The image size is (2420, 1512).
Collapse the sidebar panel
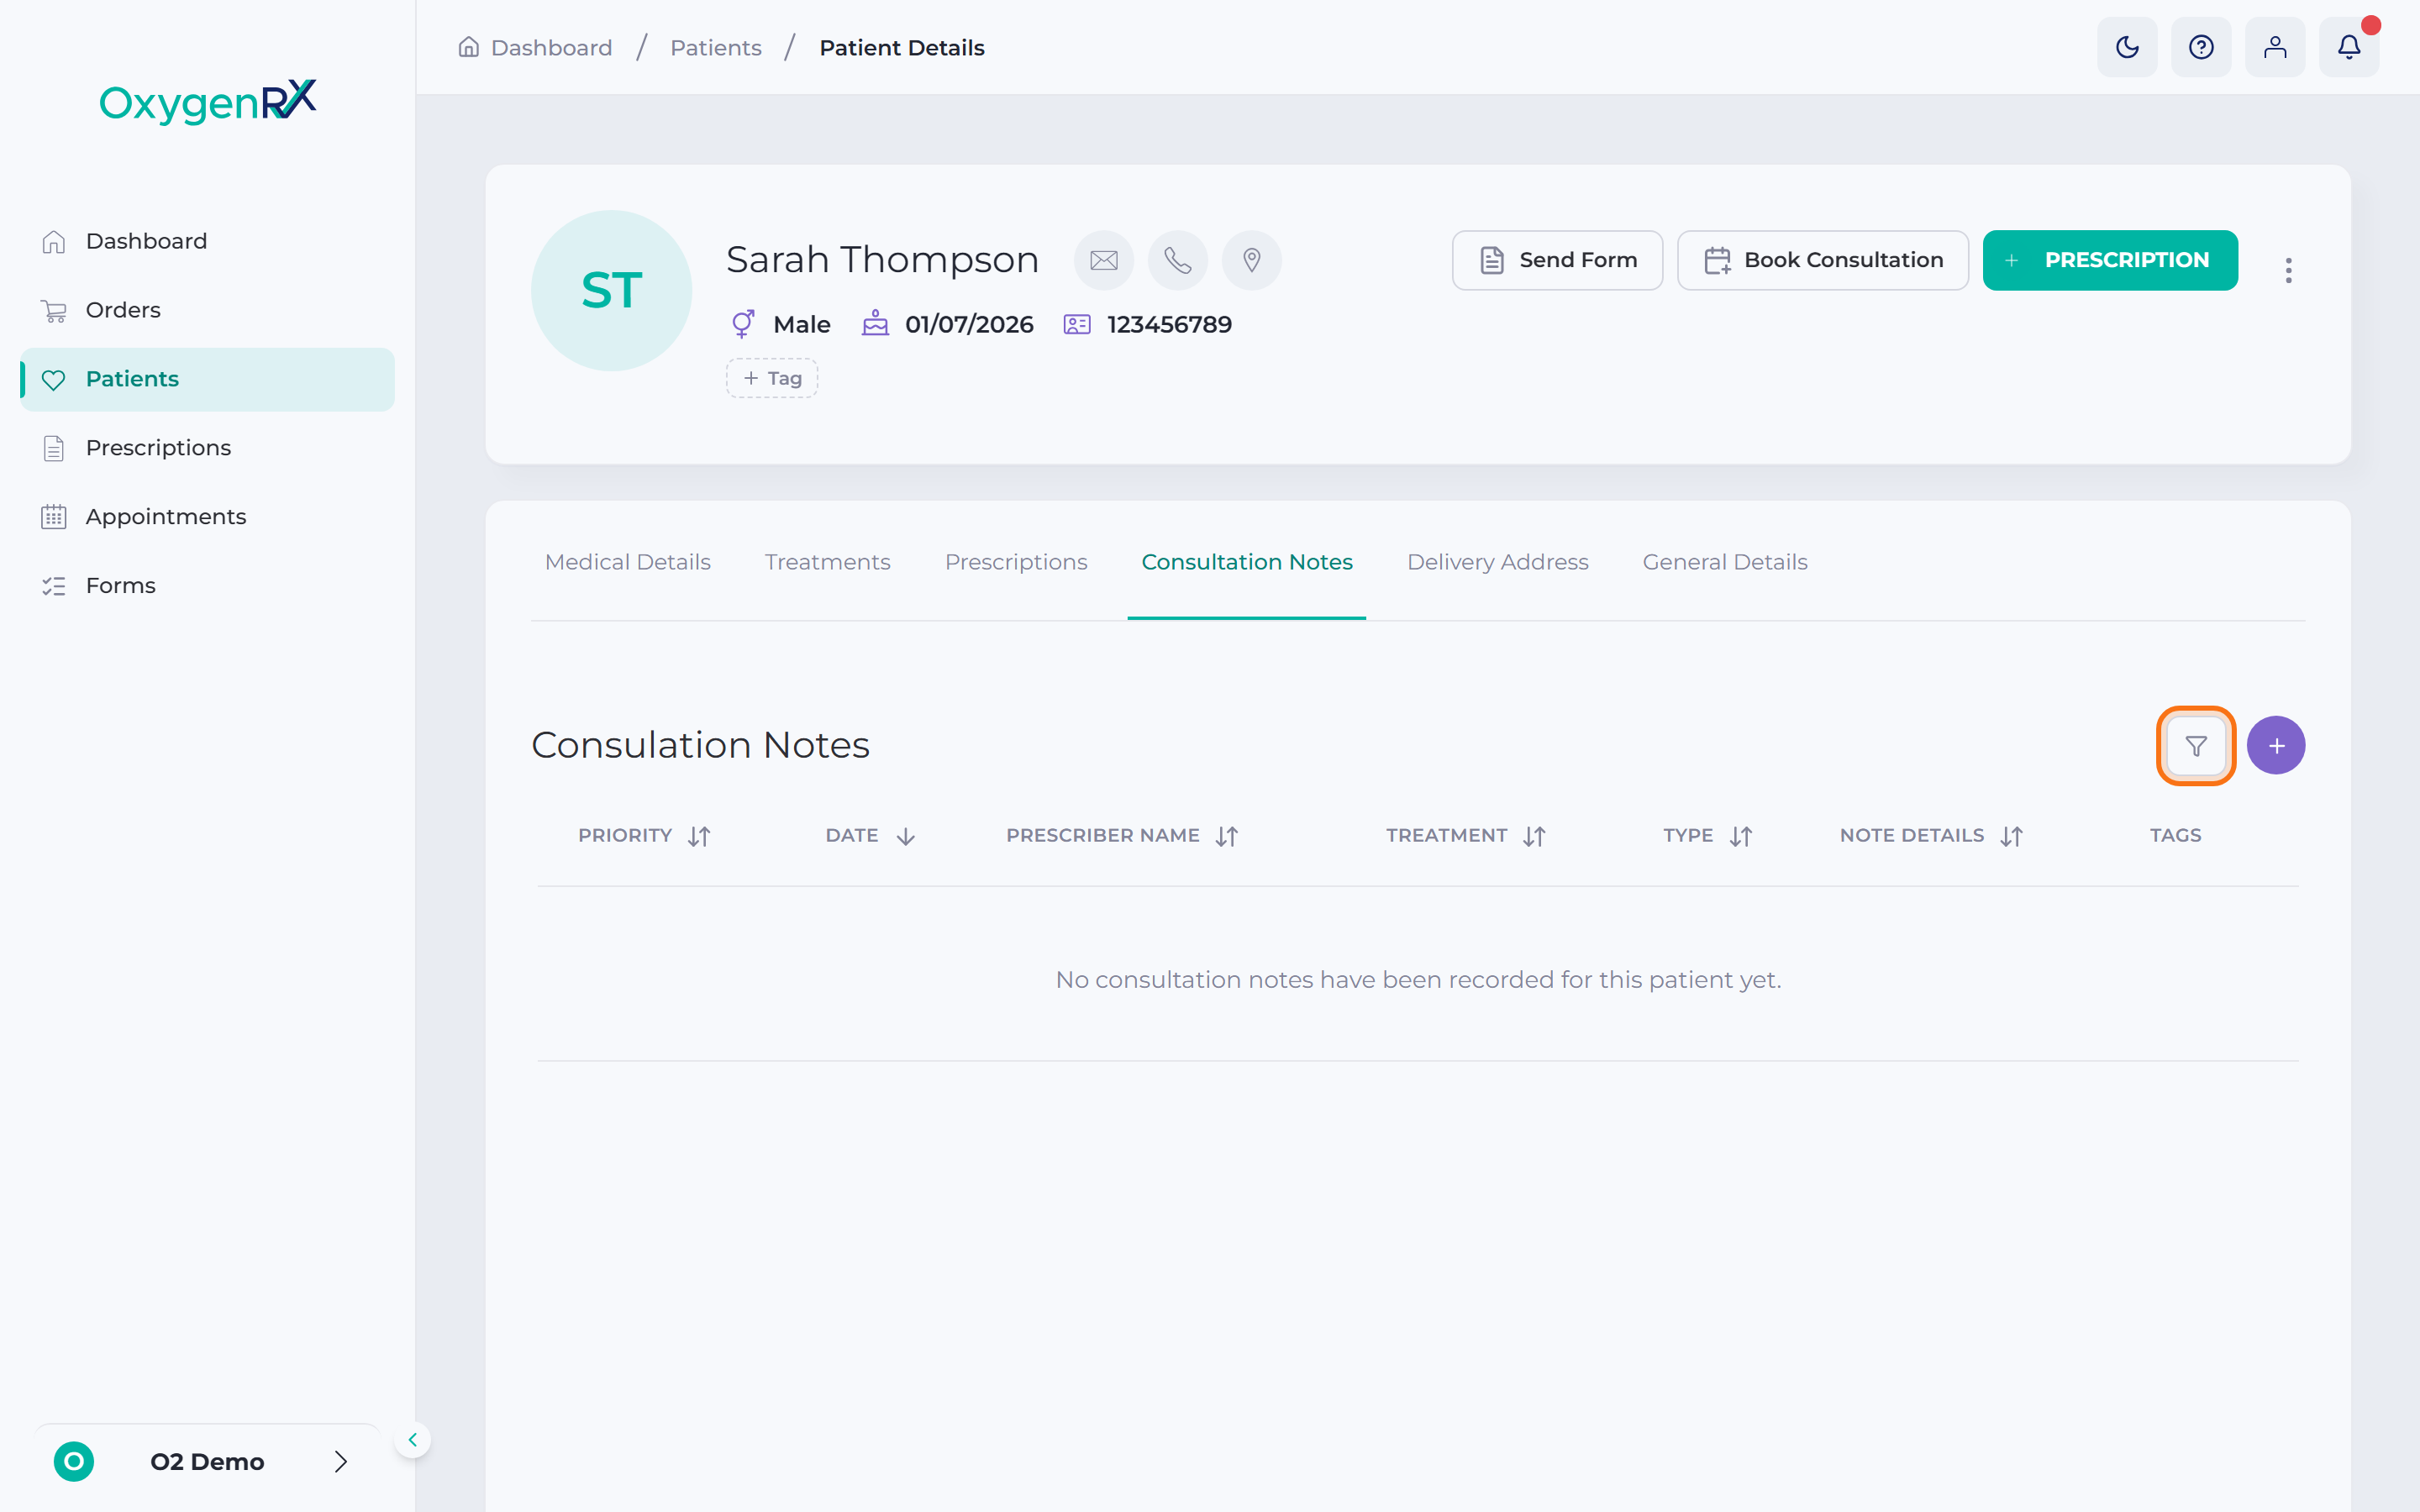(x=412, y=1440)
